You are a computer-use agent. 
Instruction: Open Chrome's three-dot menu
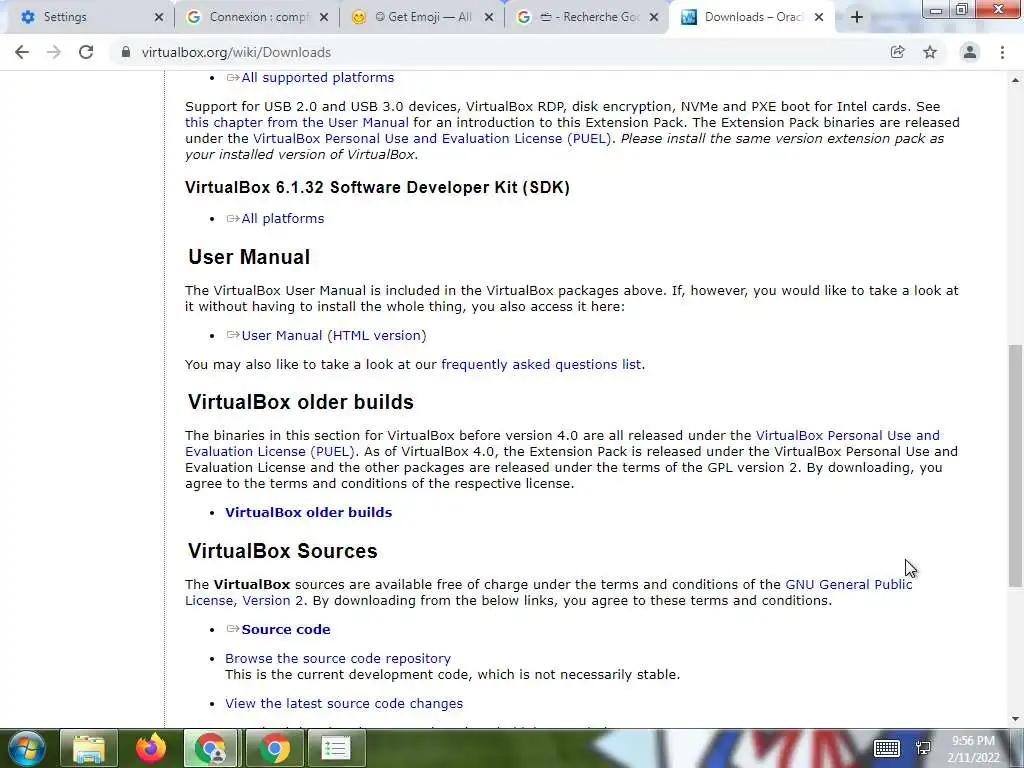[1002, 52]
